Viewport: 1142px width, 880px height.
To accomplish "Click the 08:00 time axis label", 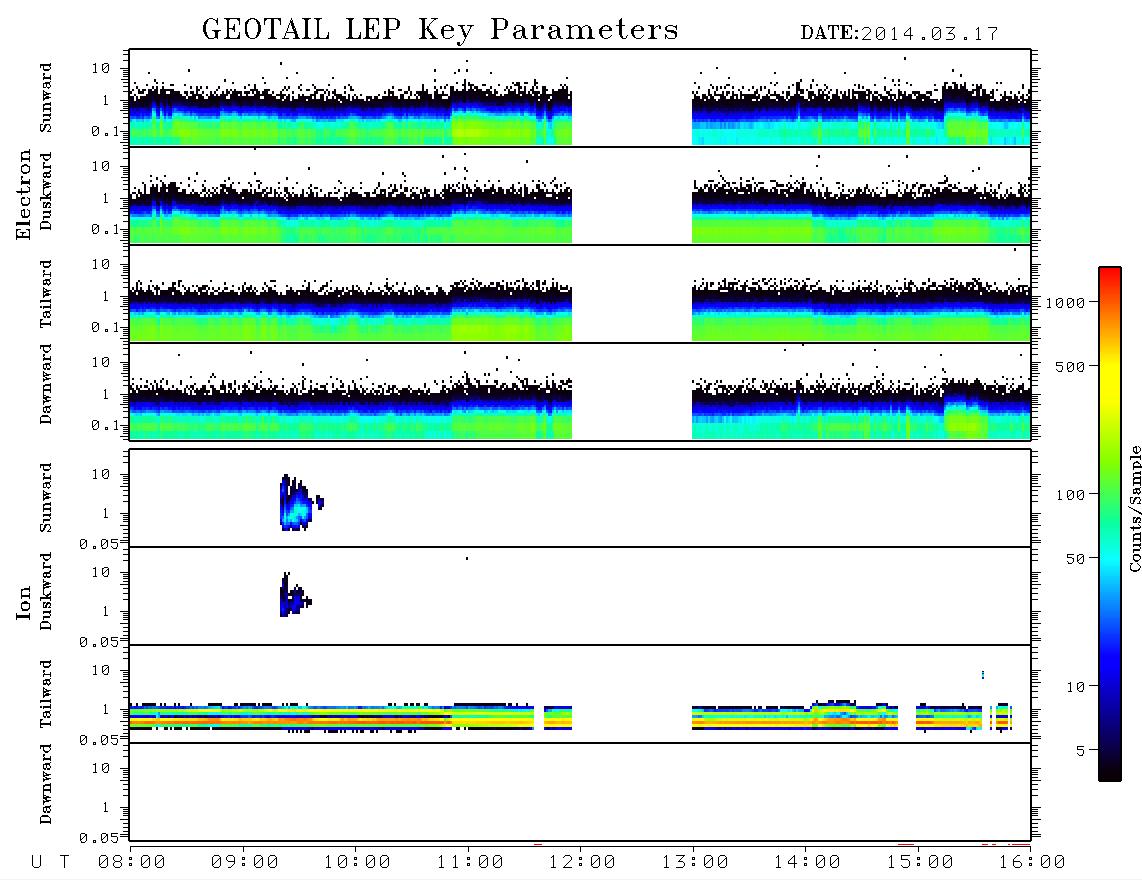I will [132, 863].
